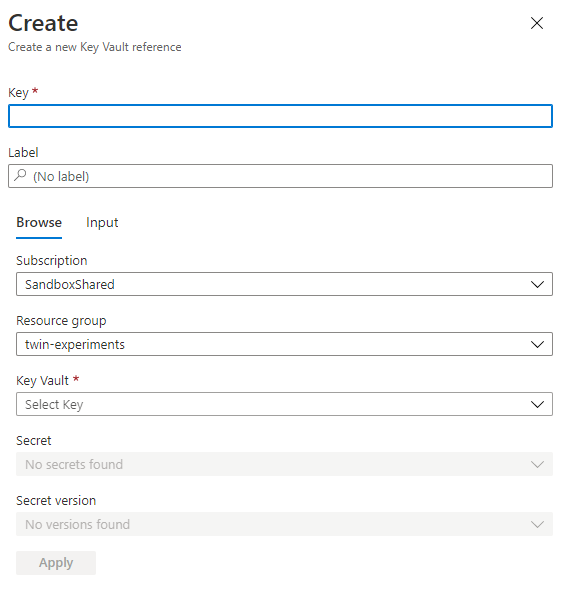Open the Select Key vault dropdown
The width and height of the screenshot is (562, 594).
click(284, 404)
